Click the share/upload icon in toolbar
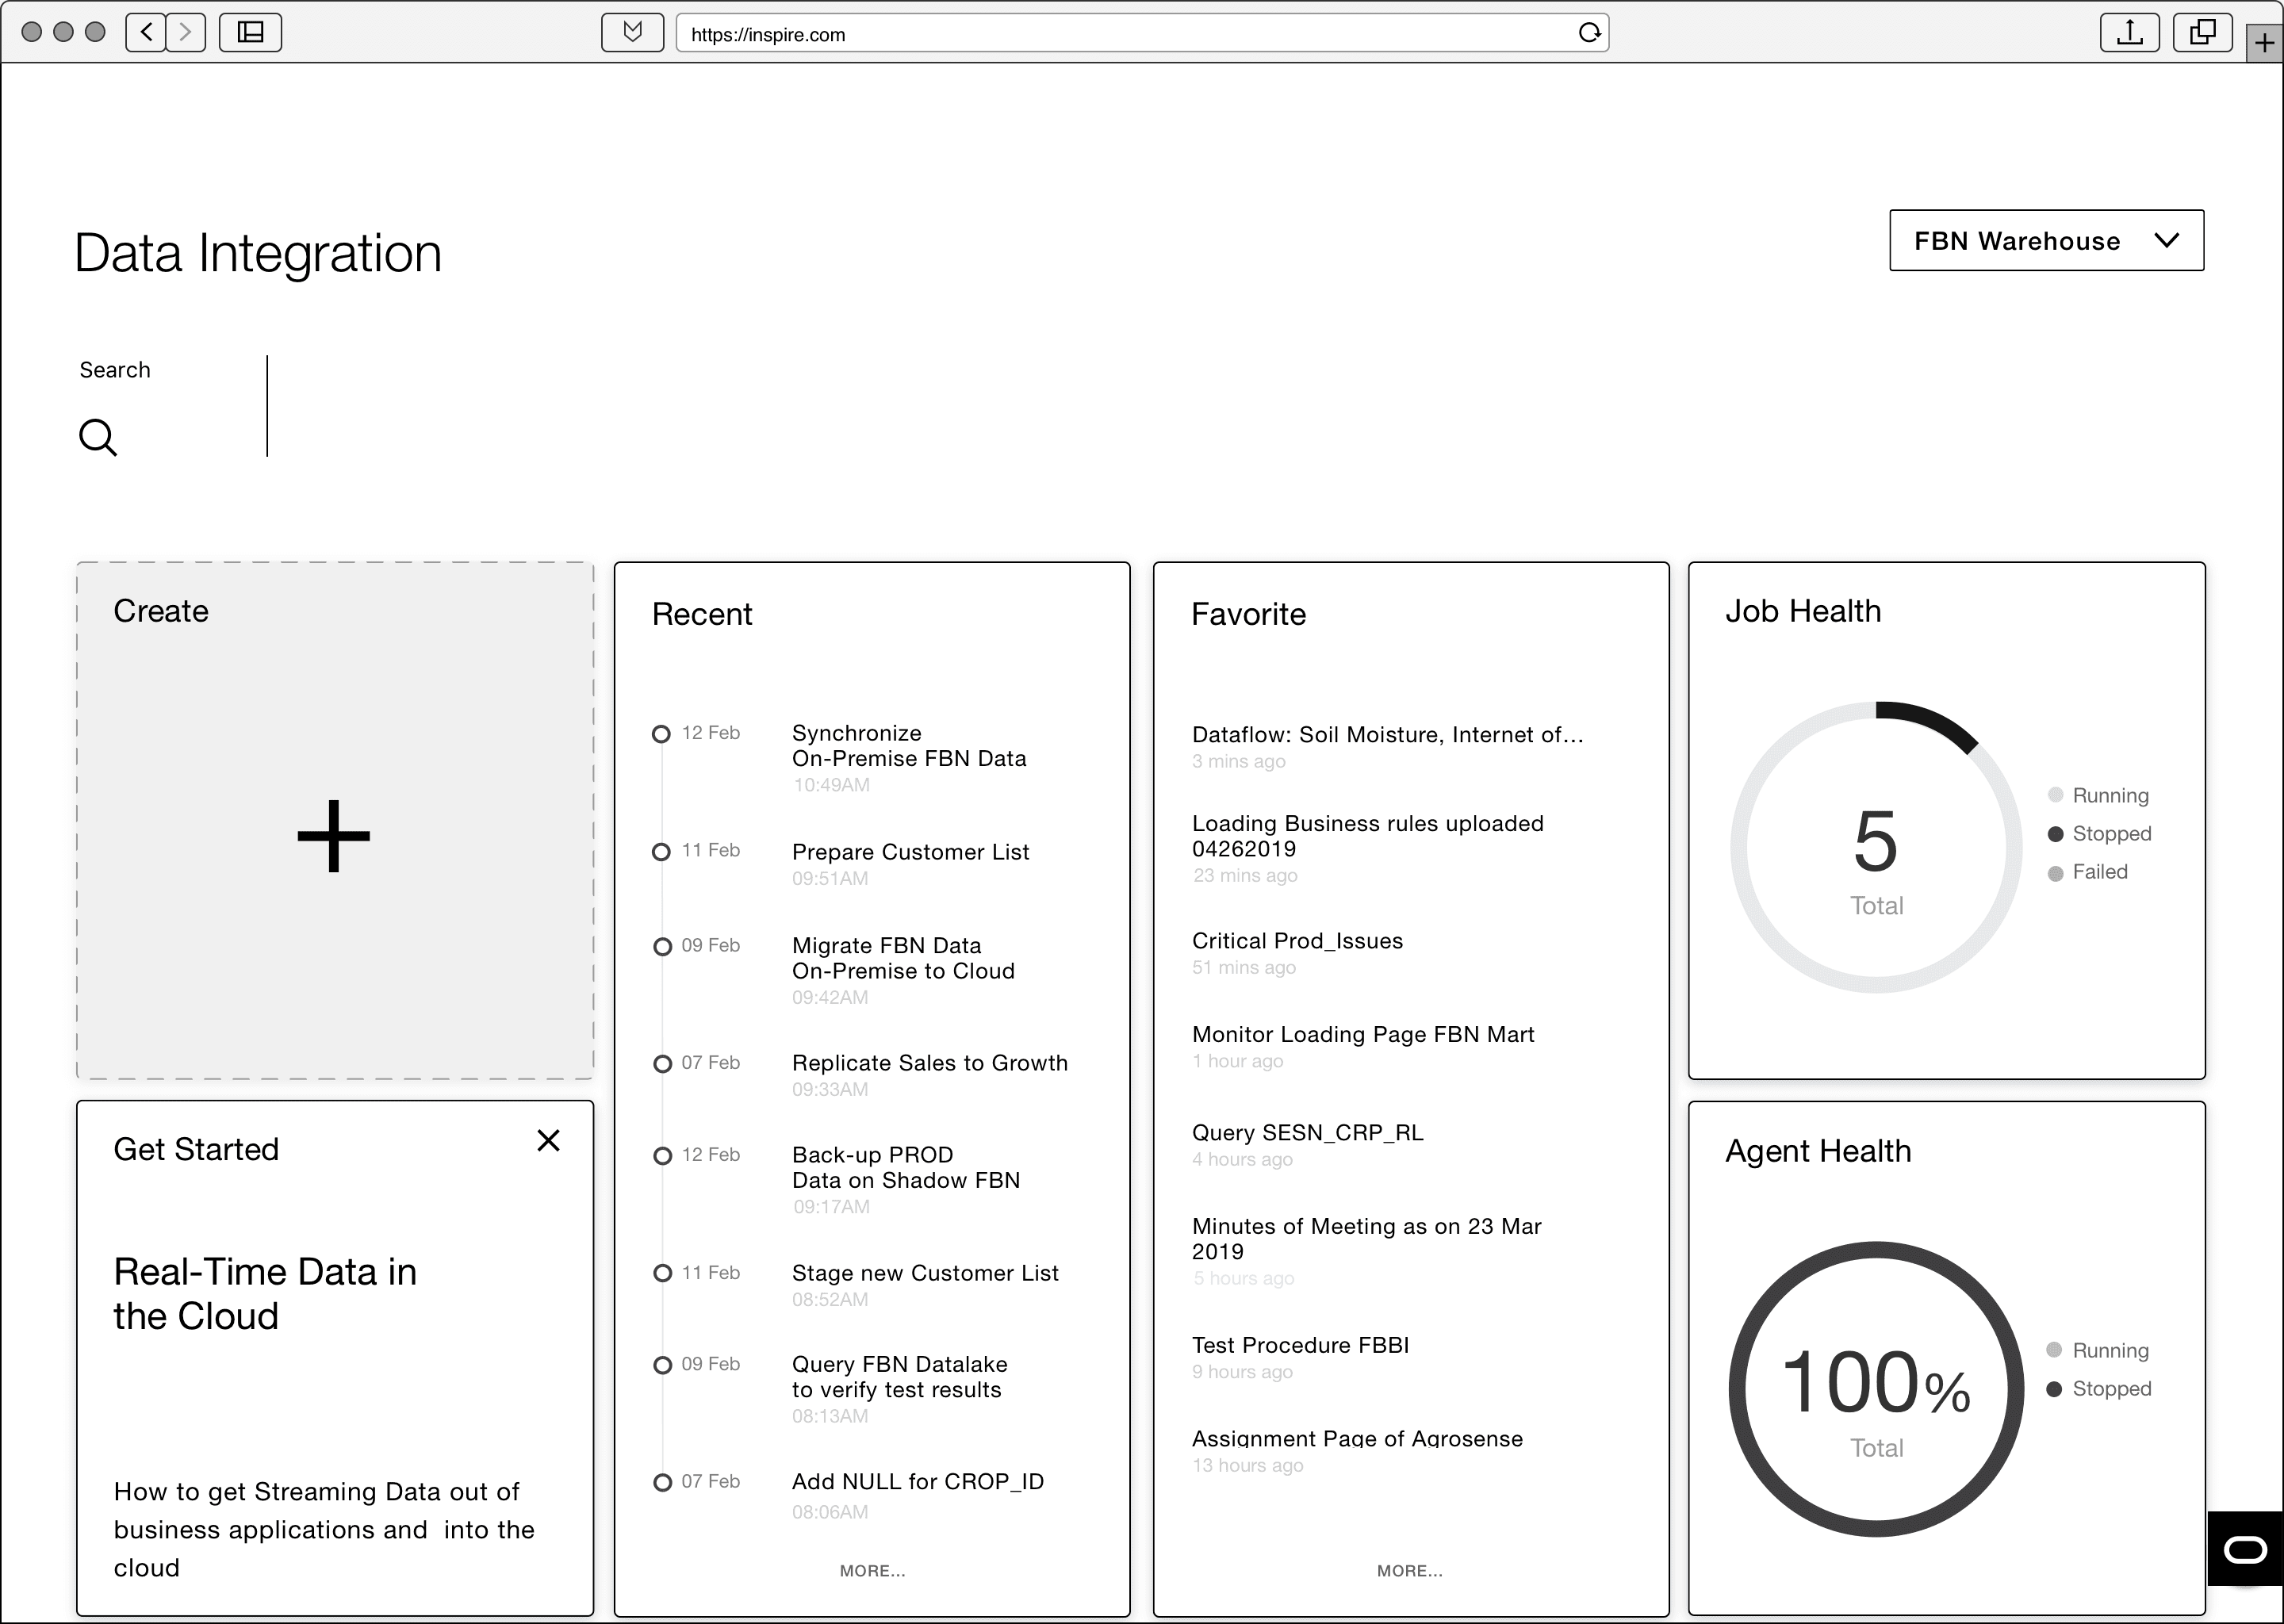Screen dimensions: 2284x1624 pyautogui.click(x=2129, y=32)
